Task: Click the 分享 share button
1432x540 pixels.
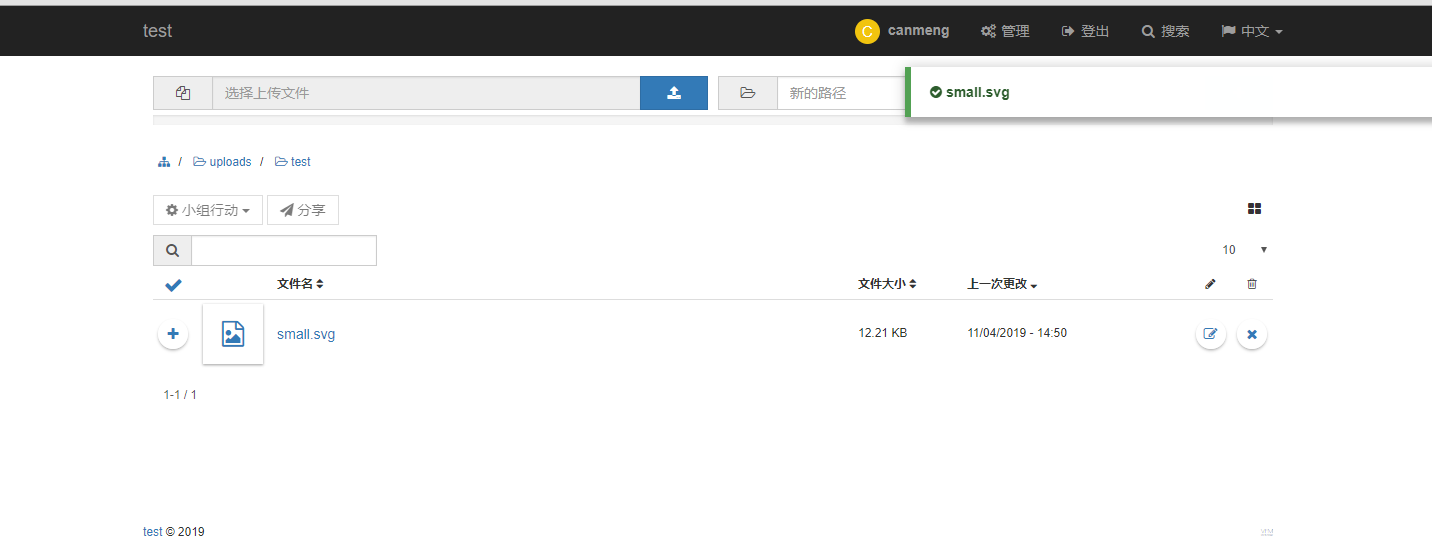Action: 303,210
